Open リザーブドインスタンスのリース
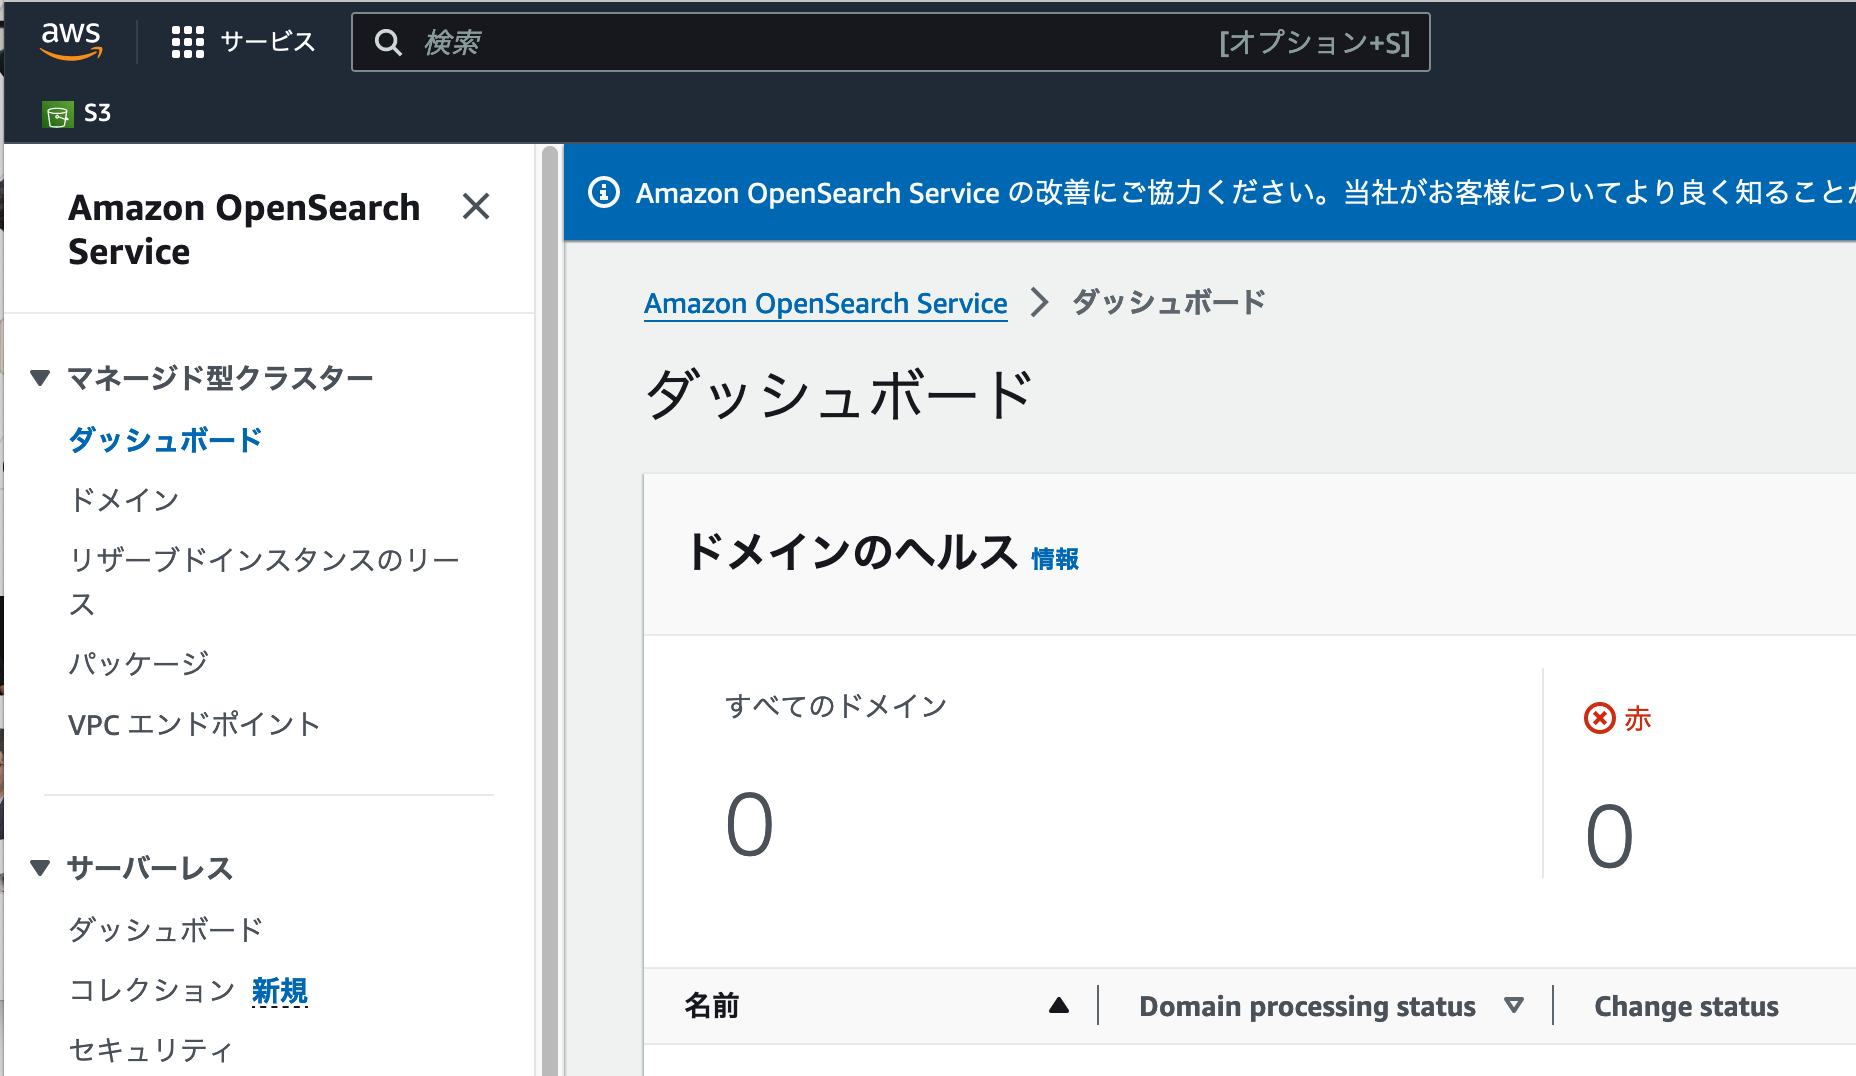1856x1076 pixels. [x=263, y=560]
